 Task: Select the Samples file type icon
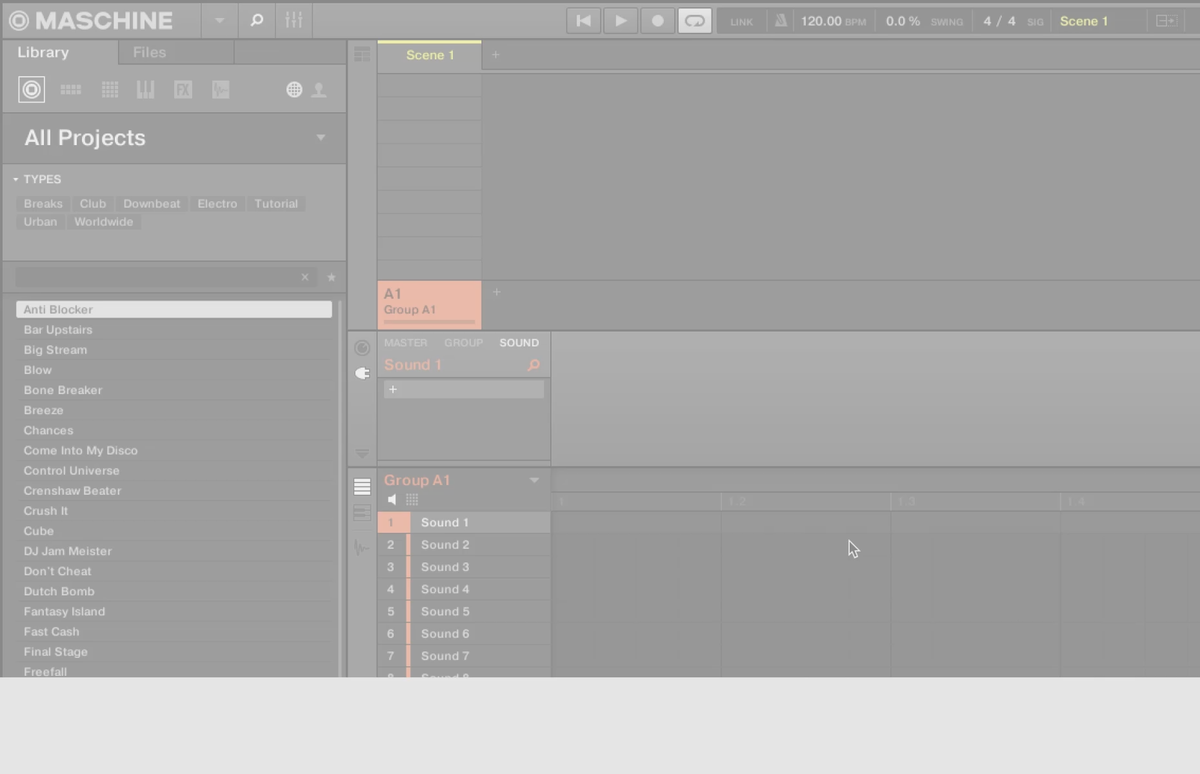220,90
